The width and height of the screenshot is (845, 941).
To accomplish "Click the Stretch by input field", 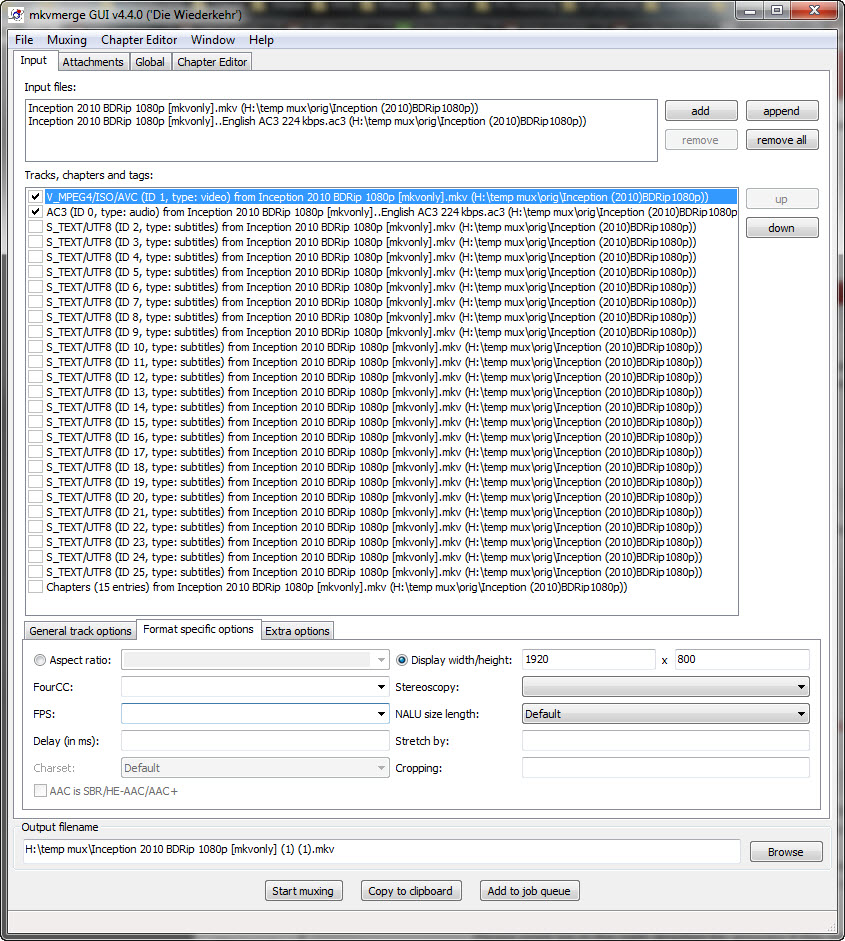I will 666,741.
